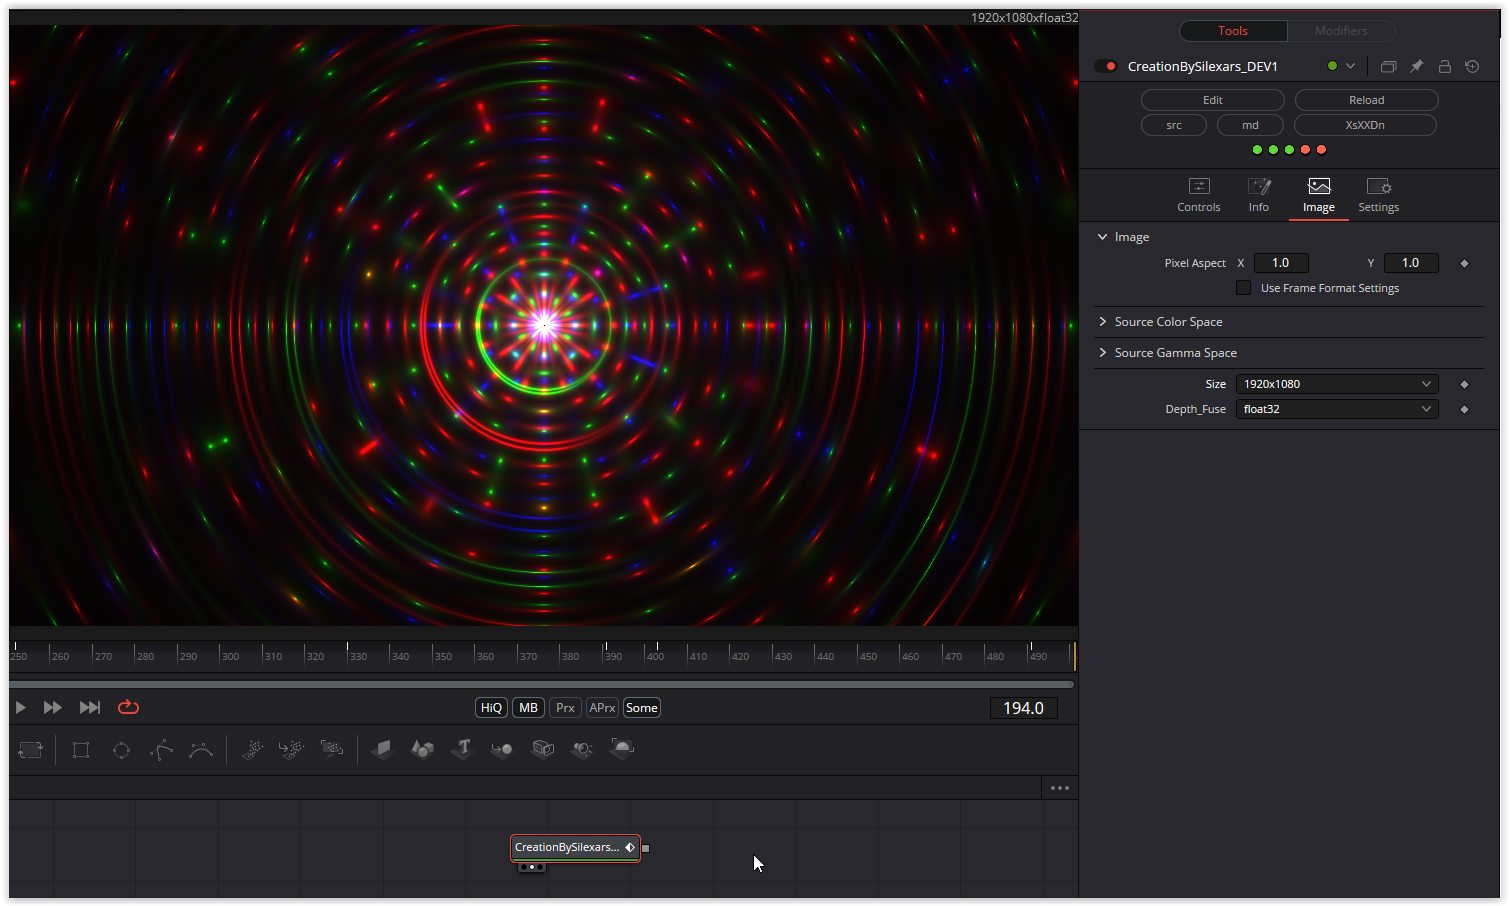This screenshot has width=1509, height=906.
Task: Add a Merge 3D node
Action: tap(502, 749)
